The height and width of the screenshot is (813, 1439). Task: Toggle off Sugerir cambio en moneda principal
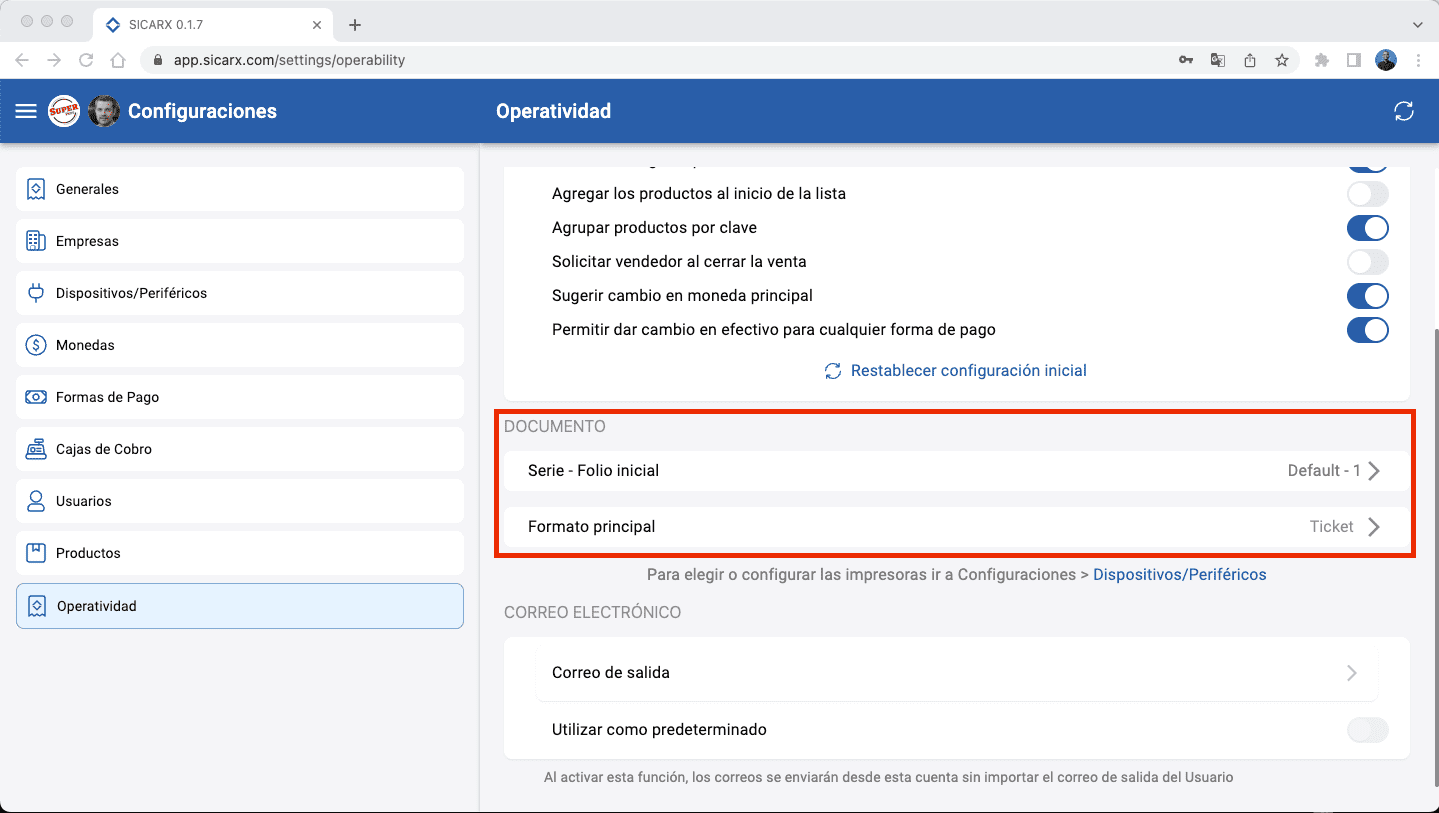[x=1367, y=296]
